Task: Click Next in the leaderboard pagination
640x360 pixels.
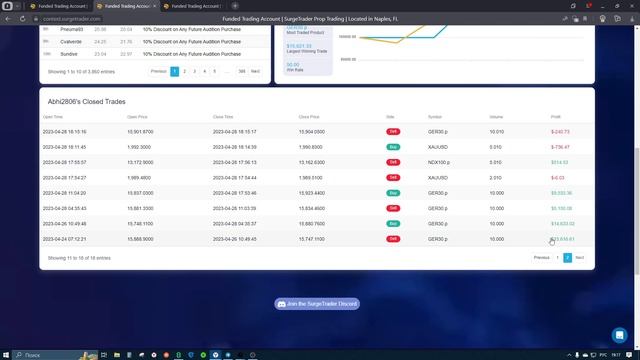Action: coord(255,71)
